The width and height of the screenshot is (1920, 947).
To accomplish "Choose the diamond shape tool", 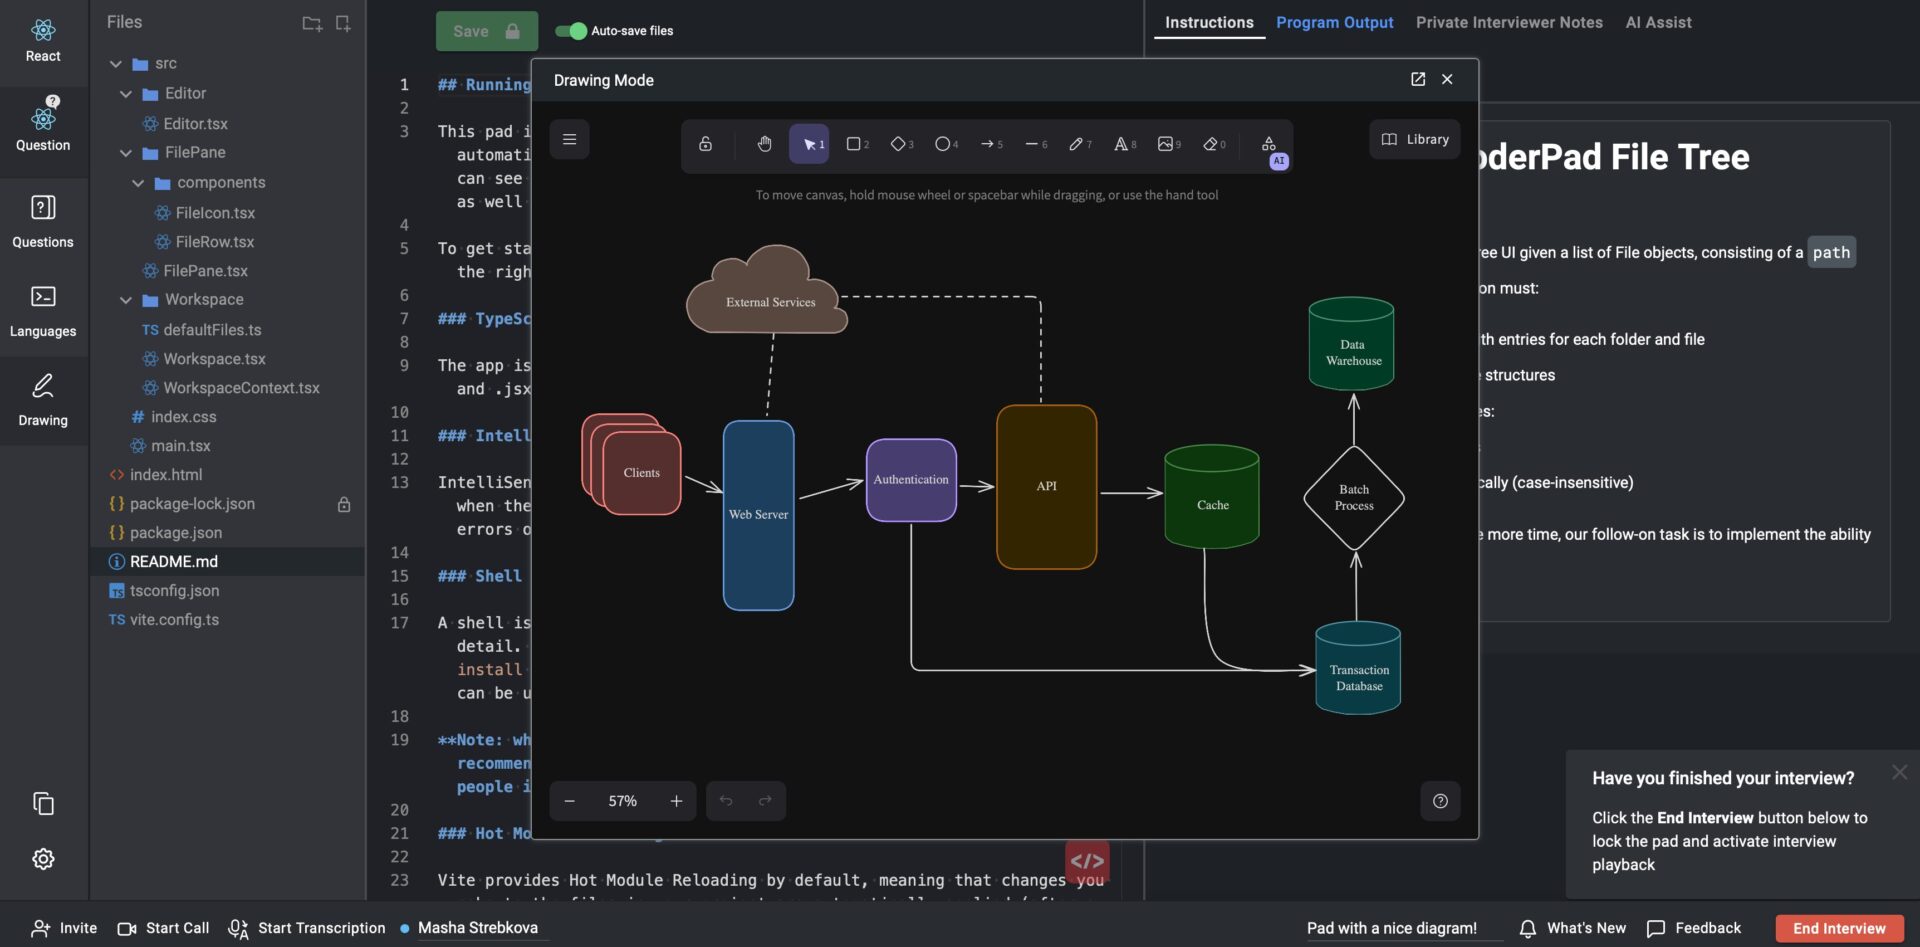I will click(x=898, y=144).
